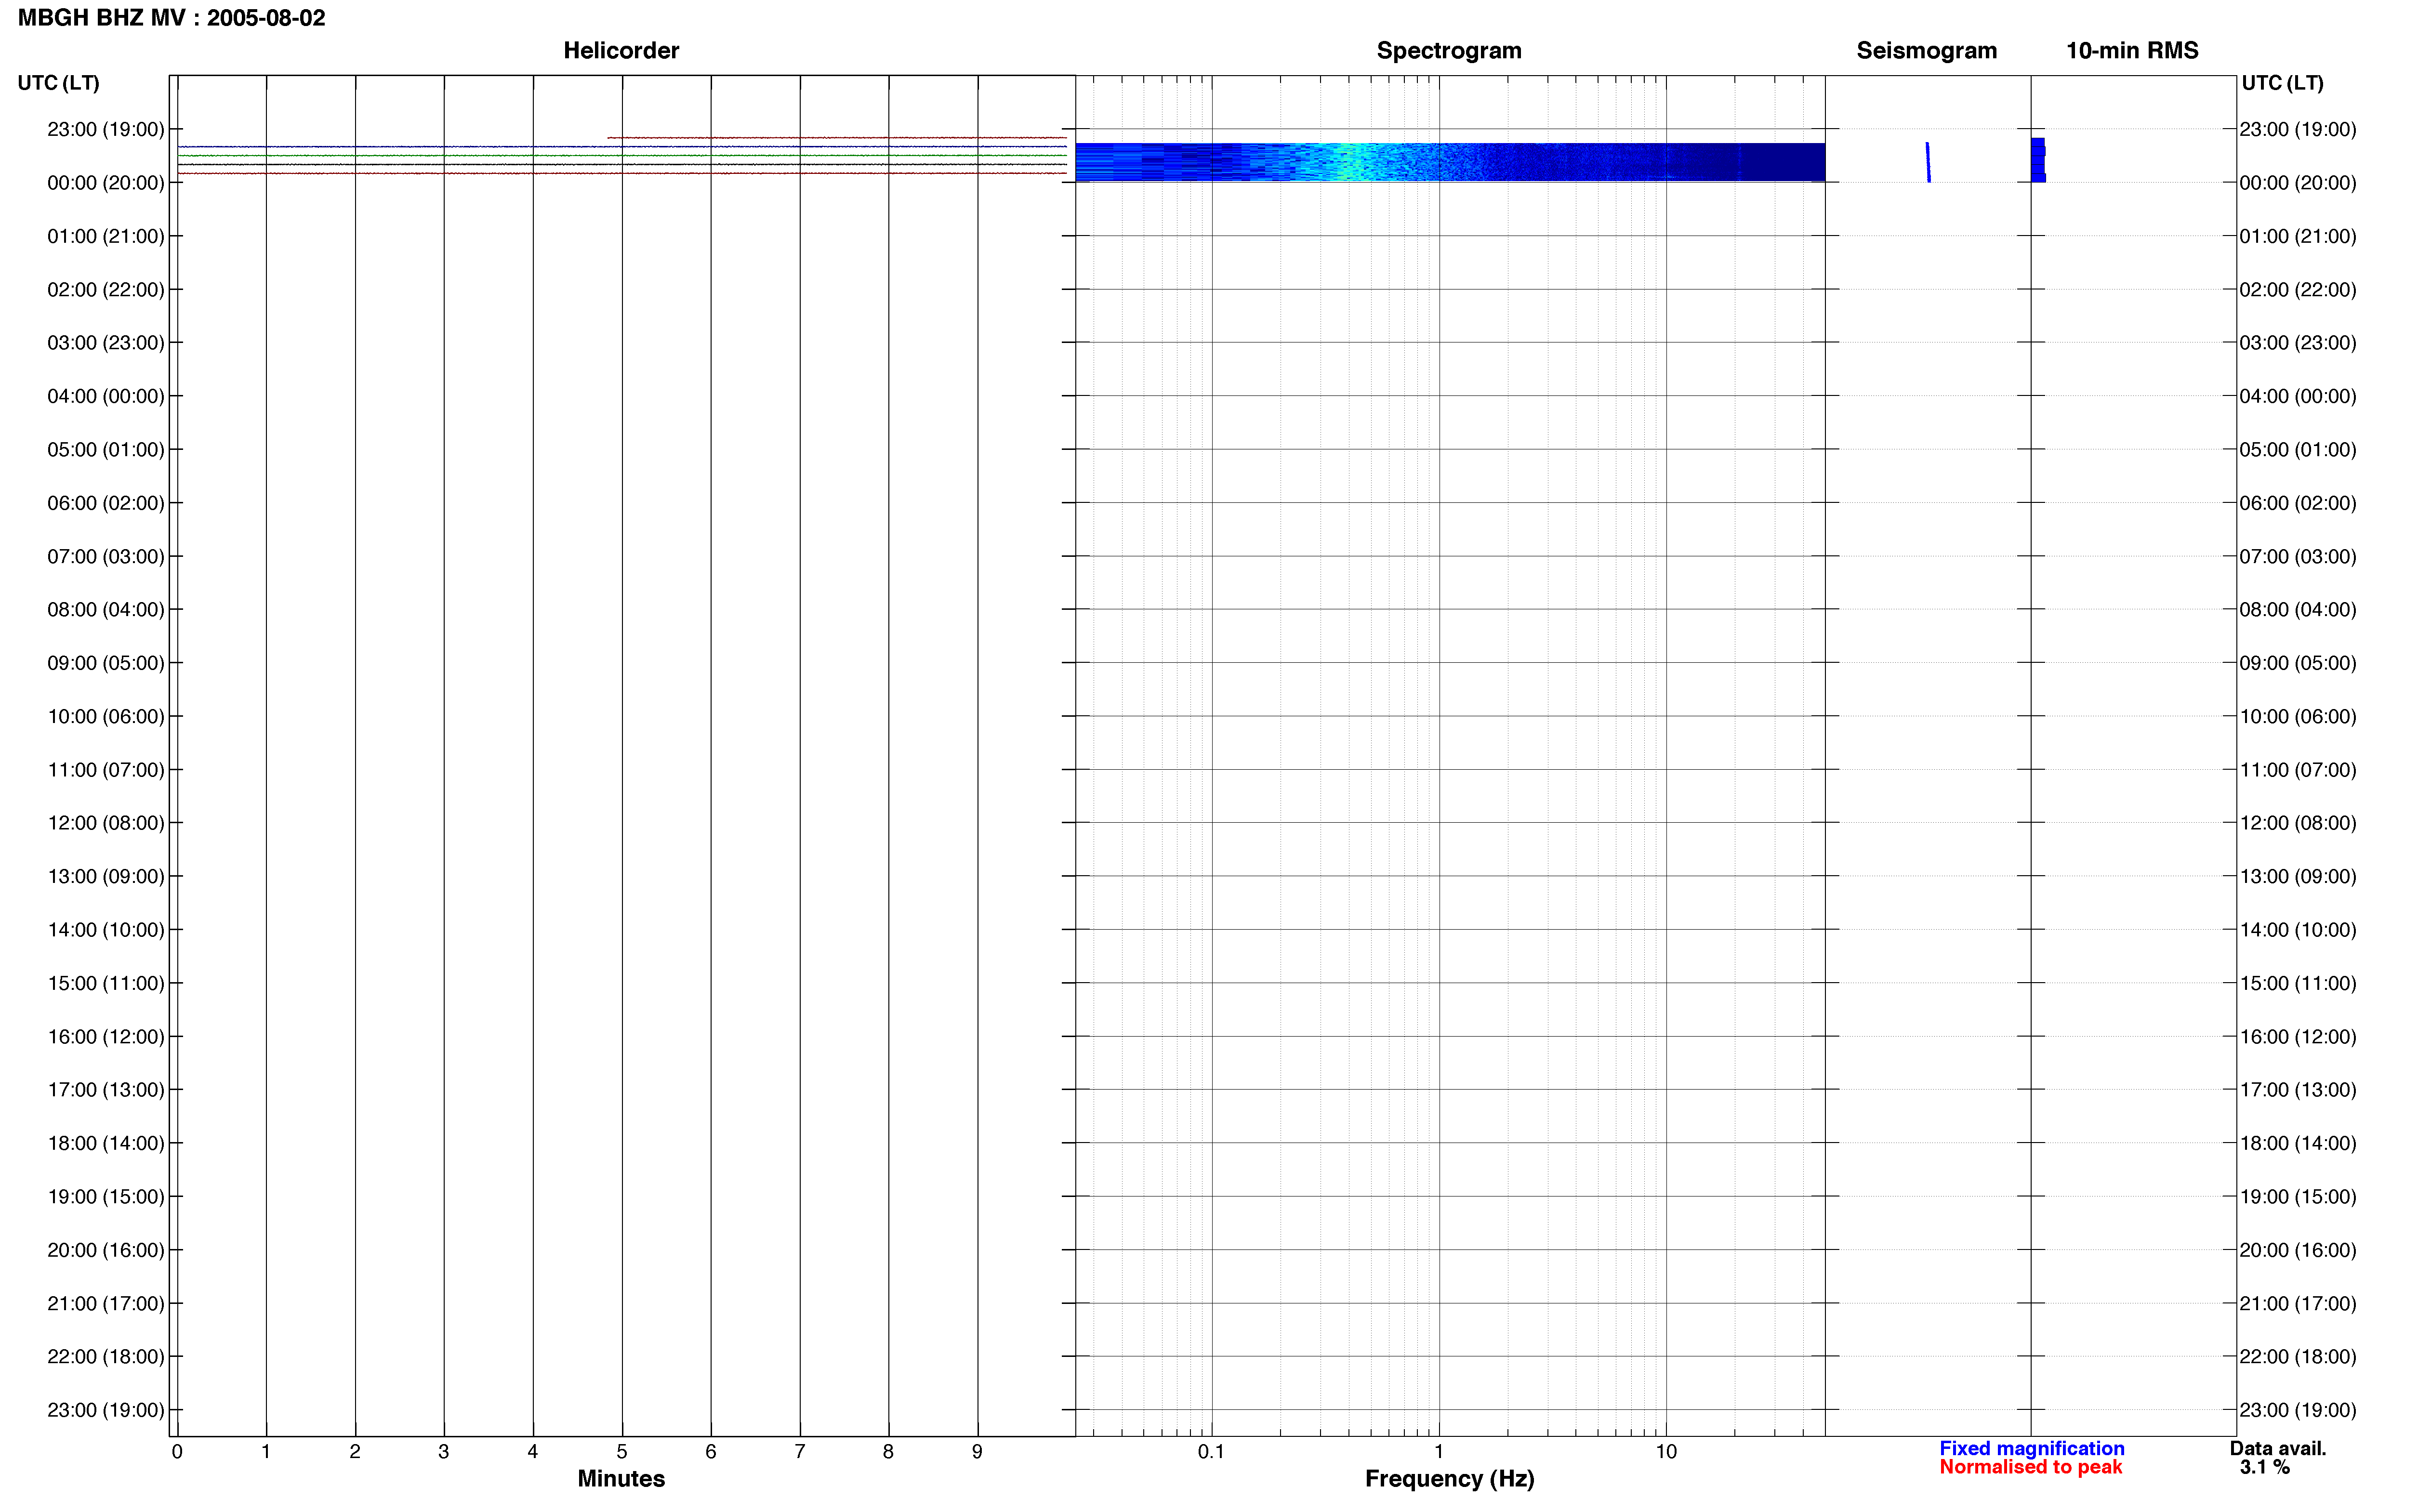Click the right 'UTC (LT)' axis label
The image size is (2418, 1512).
(2282, 83)
